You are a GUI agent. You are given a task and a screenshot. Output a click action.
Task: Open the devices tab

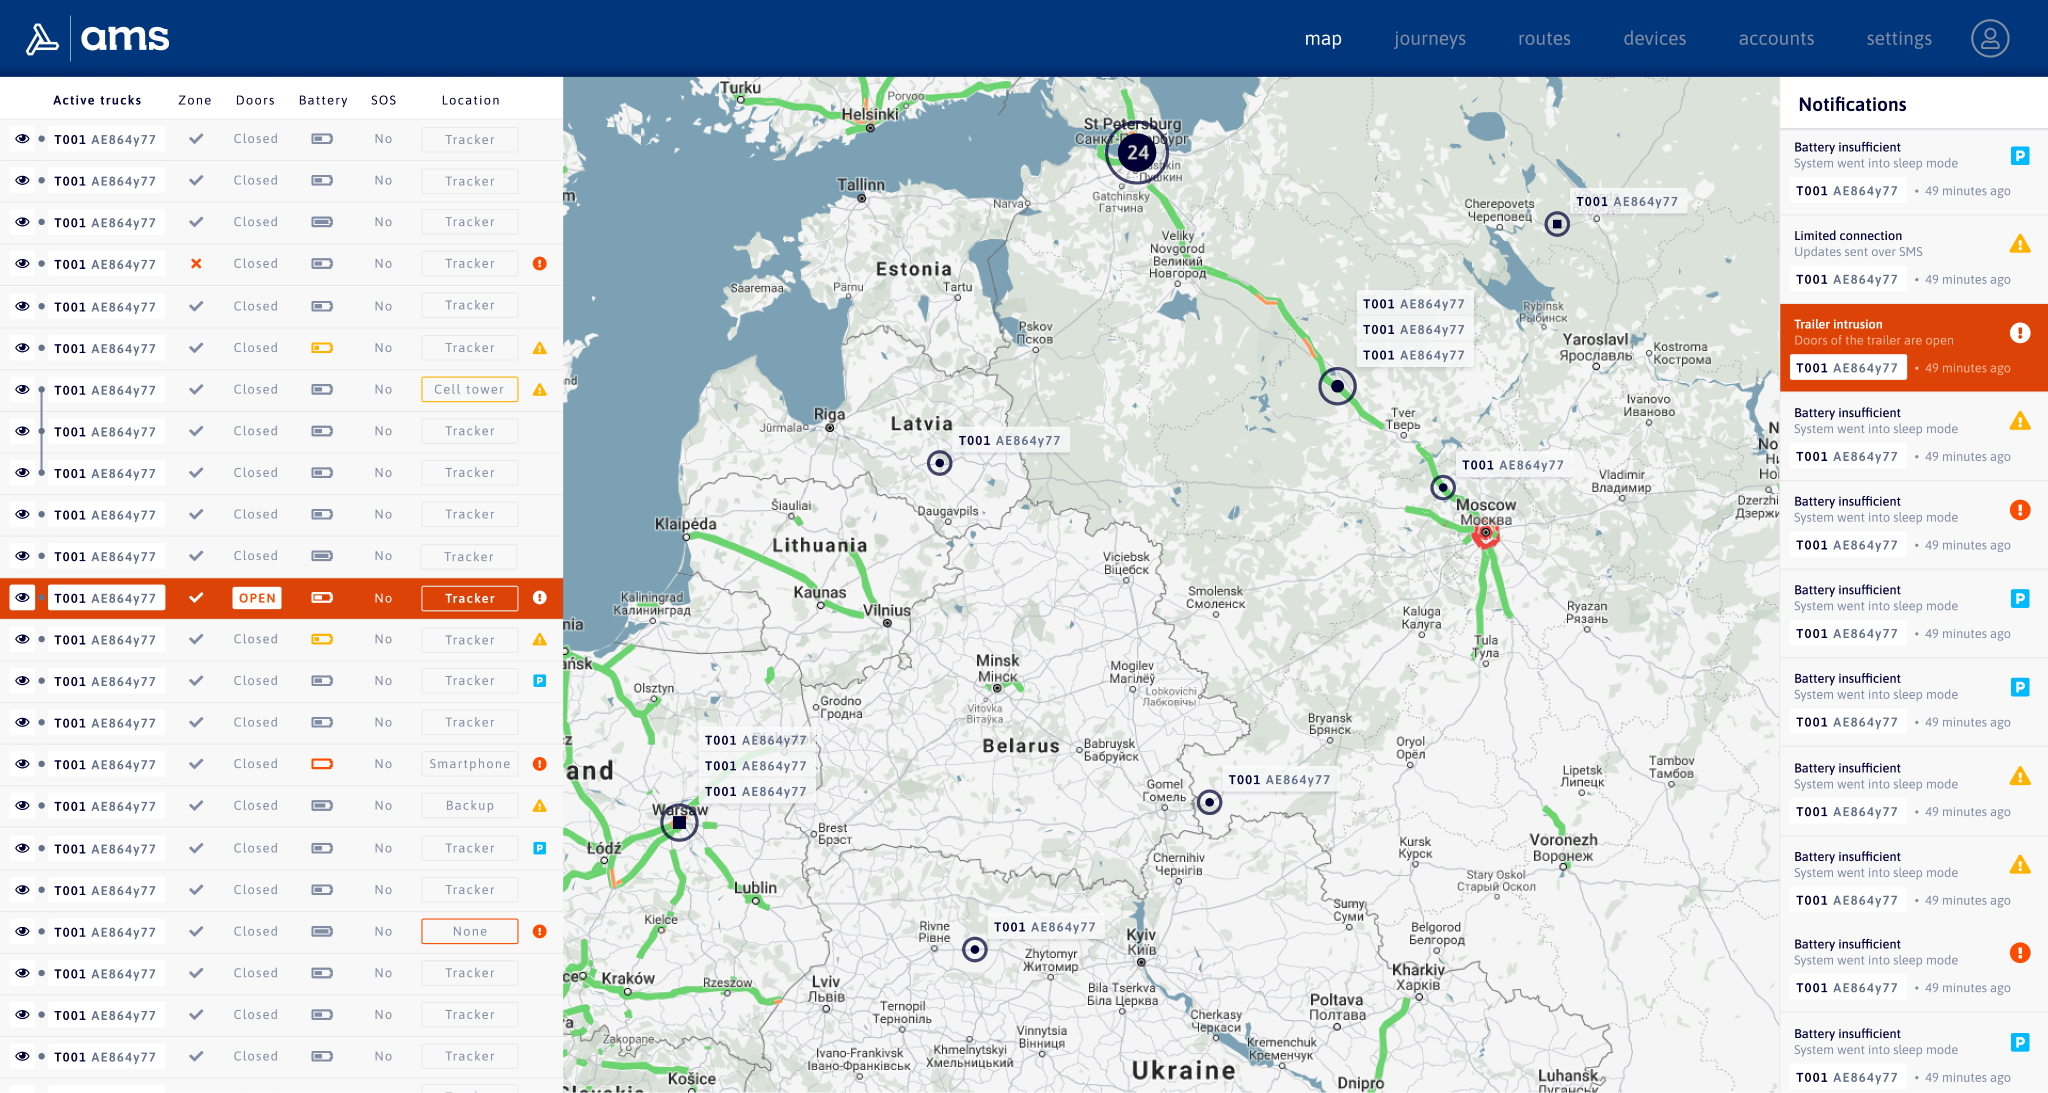coord(1654,39)
